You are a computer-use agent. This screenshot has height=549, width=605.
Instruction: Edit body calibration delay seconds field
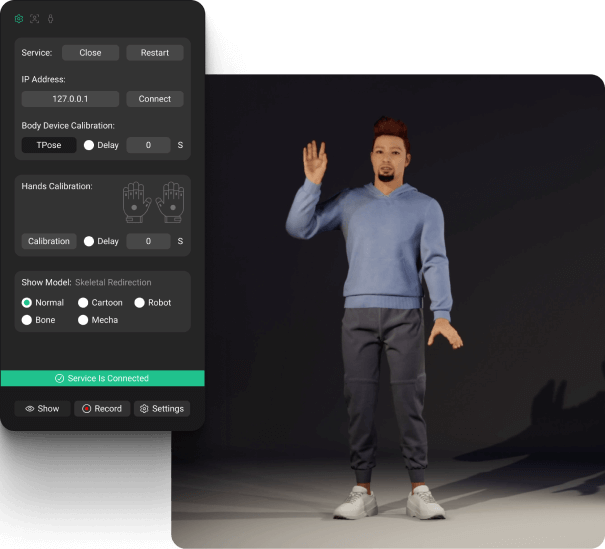coord(149,145)
